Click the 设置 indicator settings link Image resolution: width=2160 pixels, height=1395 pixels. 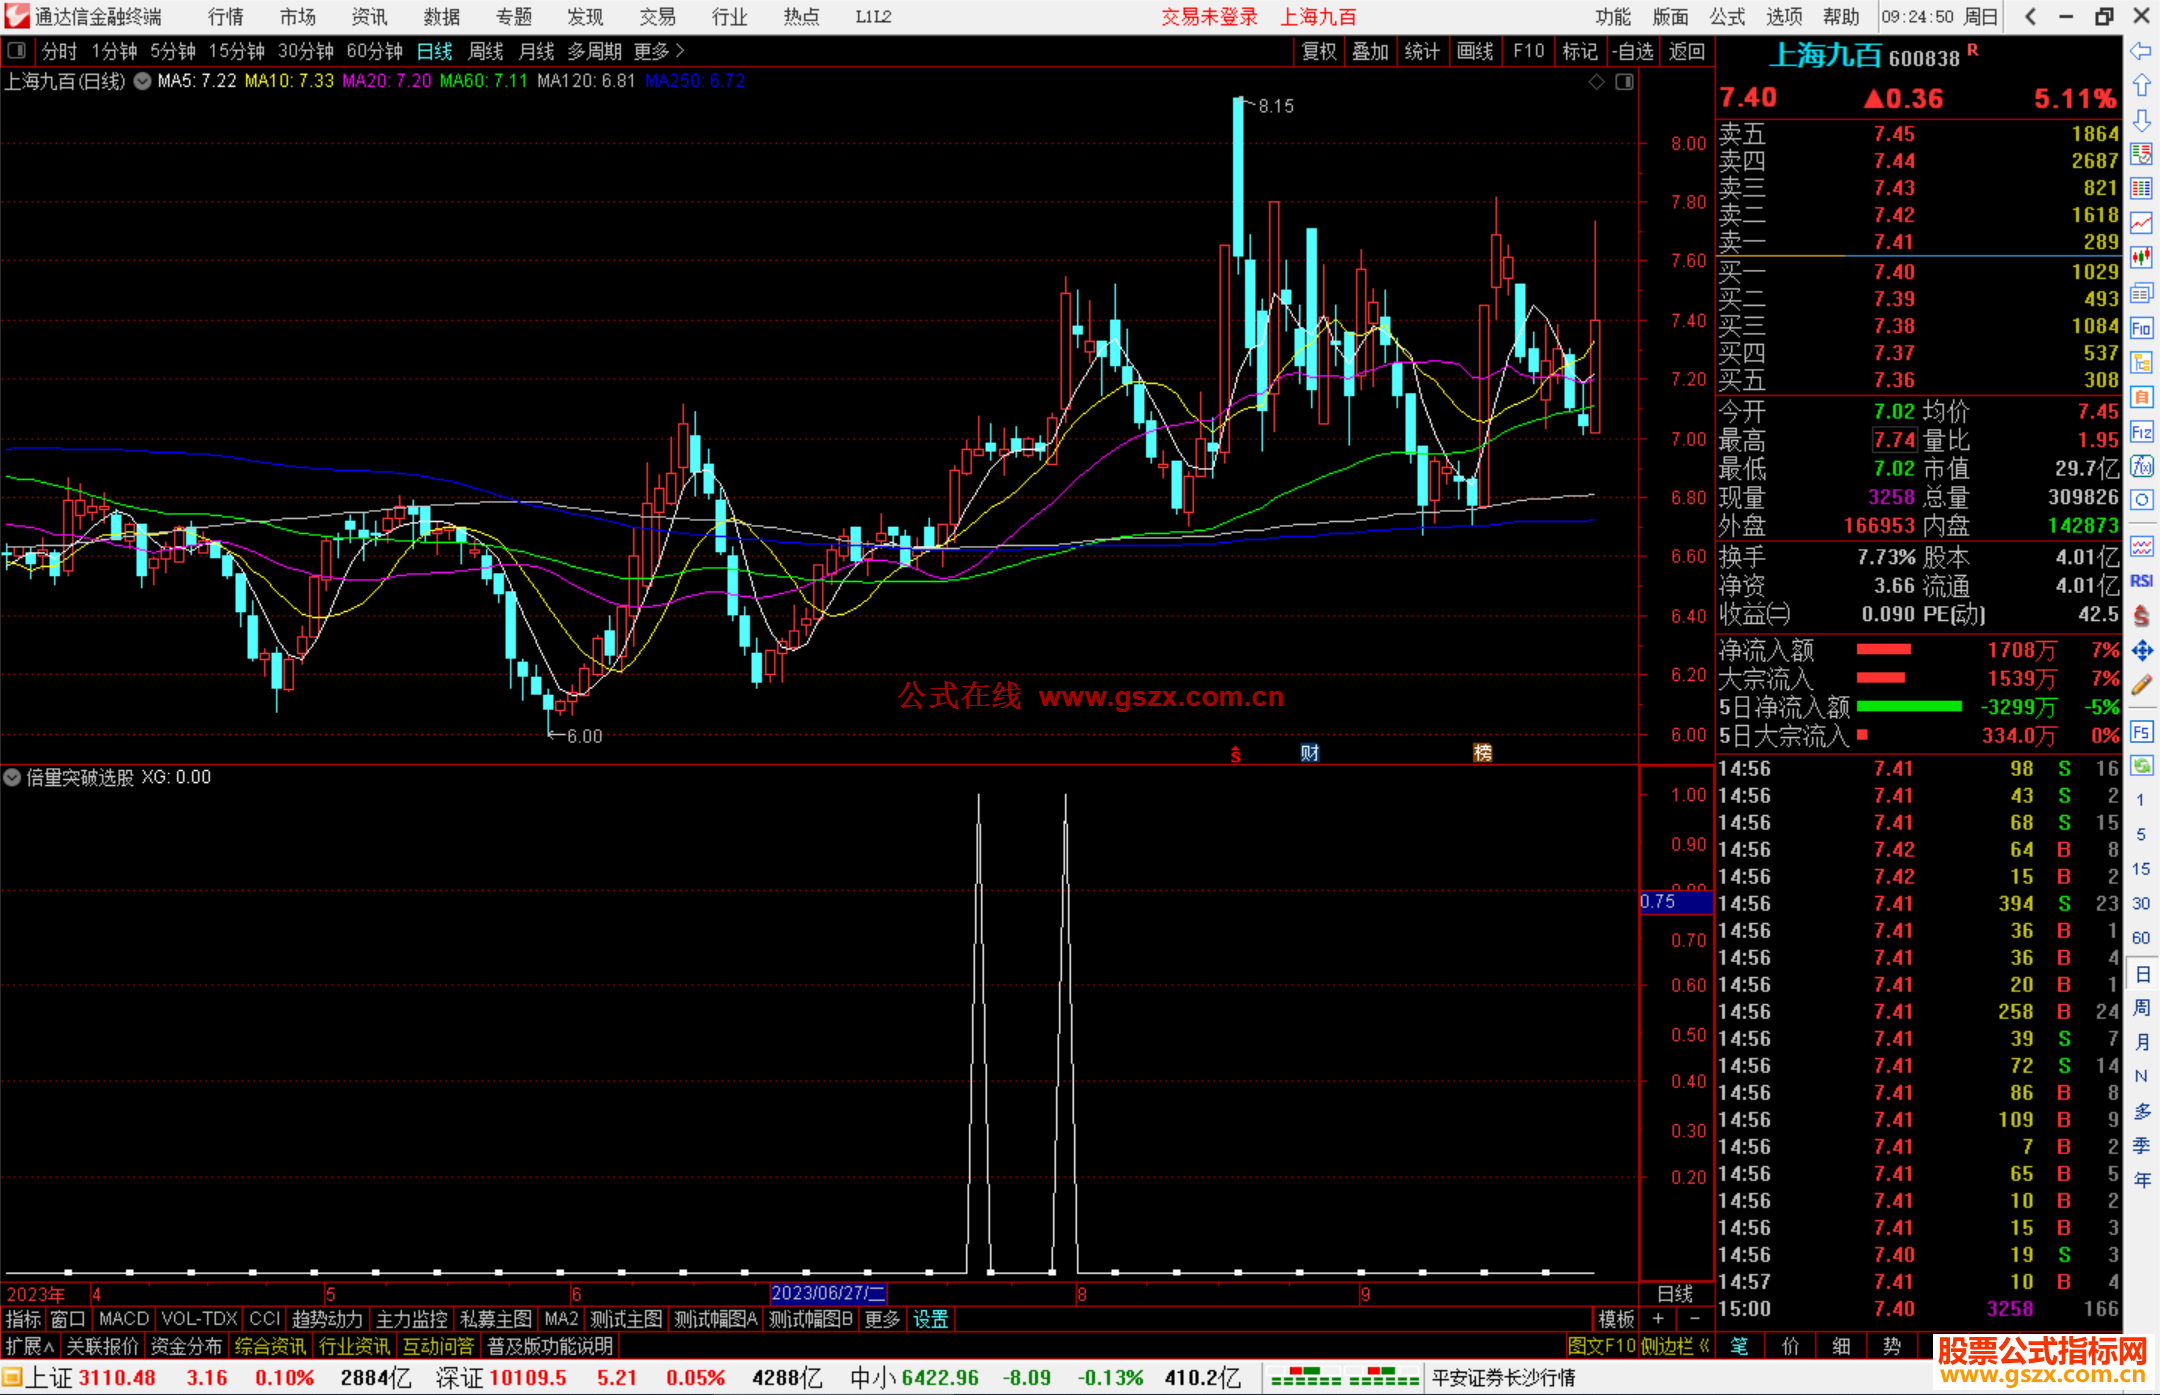tap(930, 1319)
